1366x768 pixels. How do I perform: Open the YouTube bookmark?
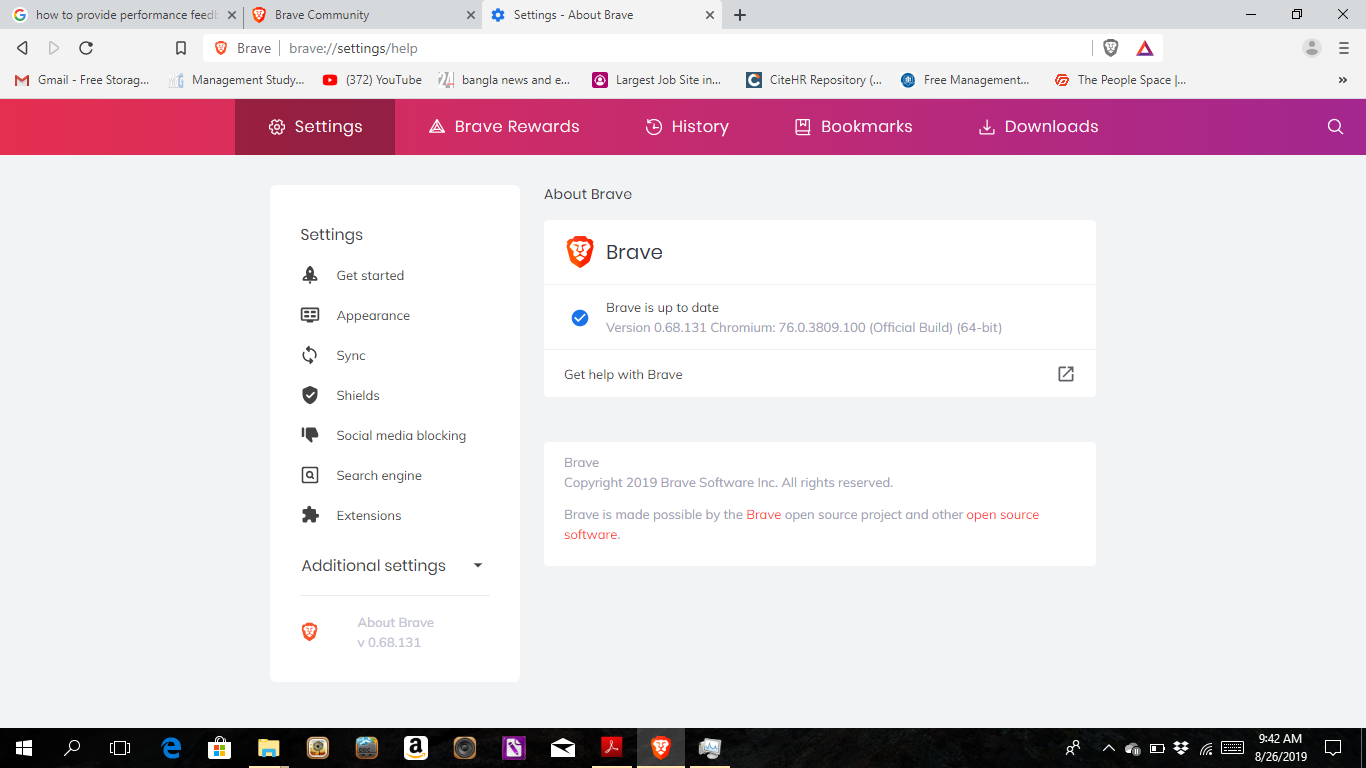(x=372, y=80)
